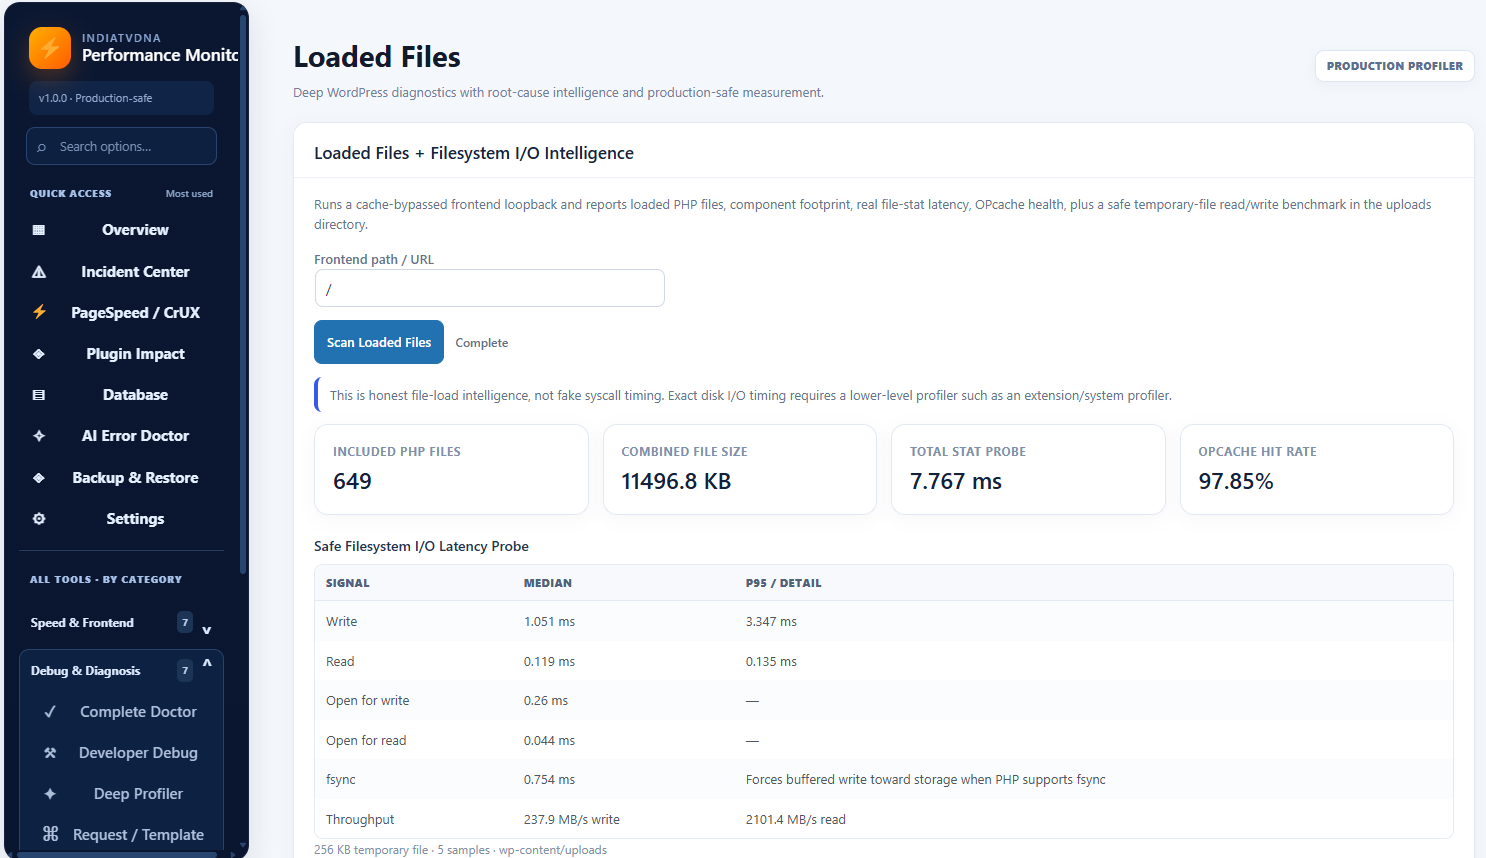
Task: Click the Signal column header
Action: click(347, 583)
